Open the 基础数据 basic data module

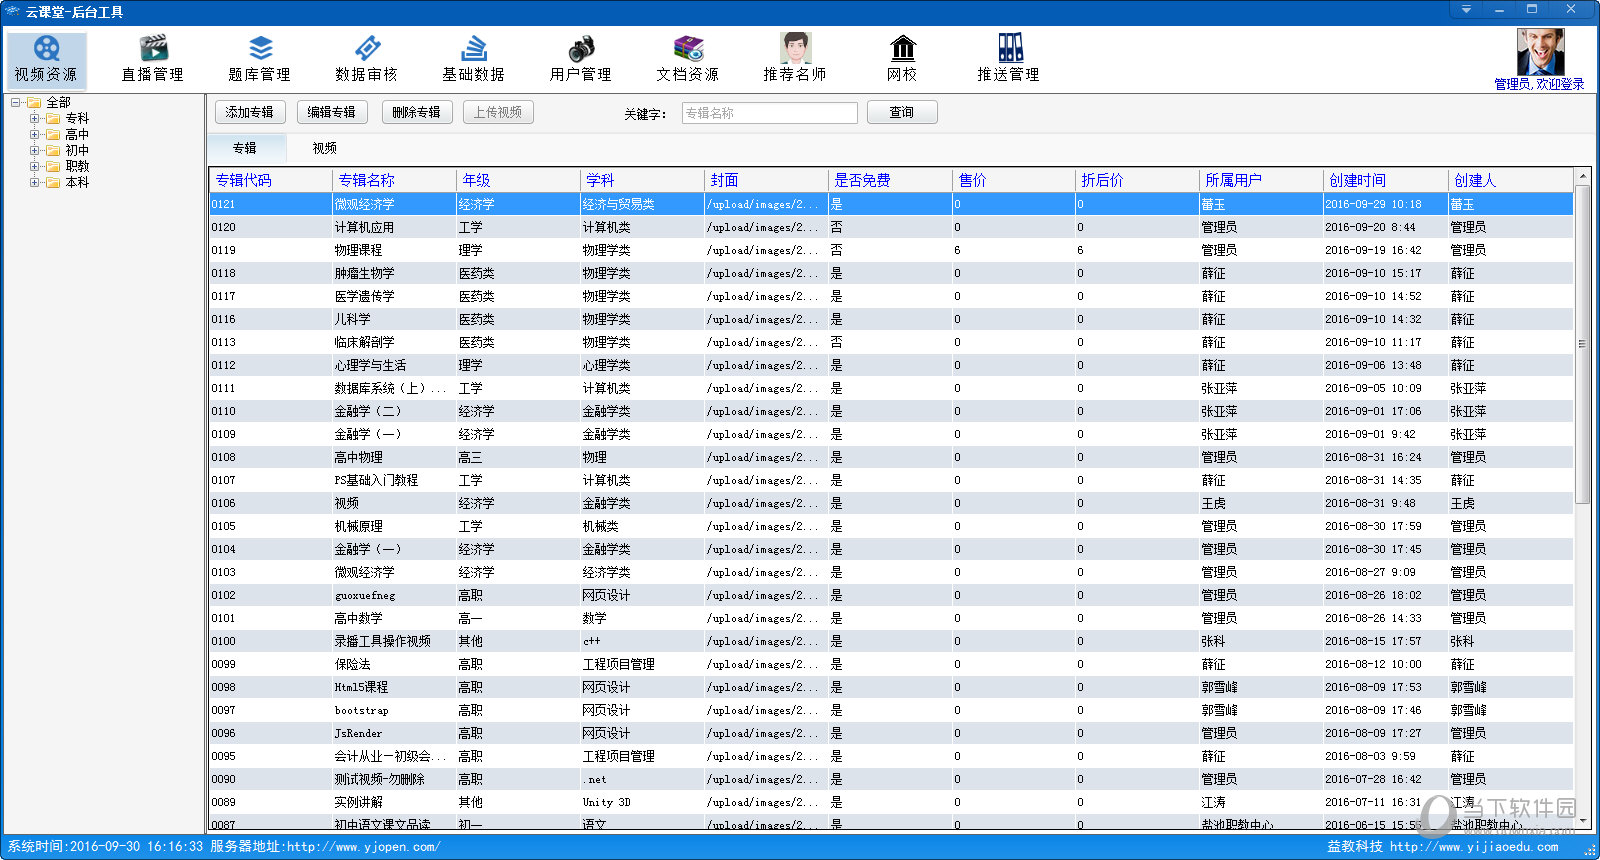pos(473,59)
